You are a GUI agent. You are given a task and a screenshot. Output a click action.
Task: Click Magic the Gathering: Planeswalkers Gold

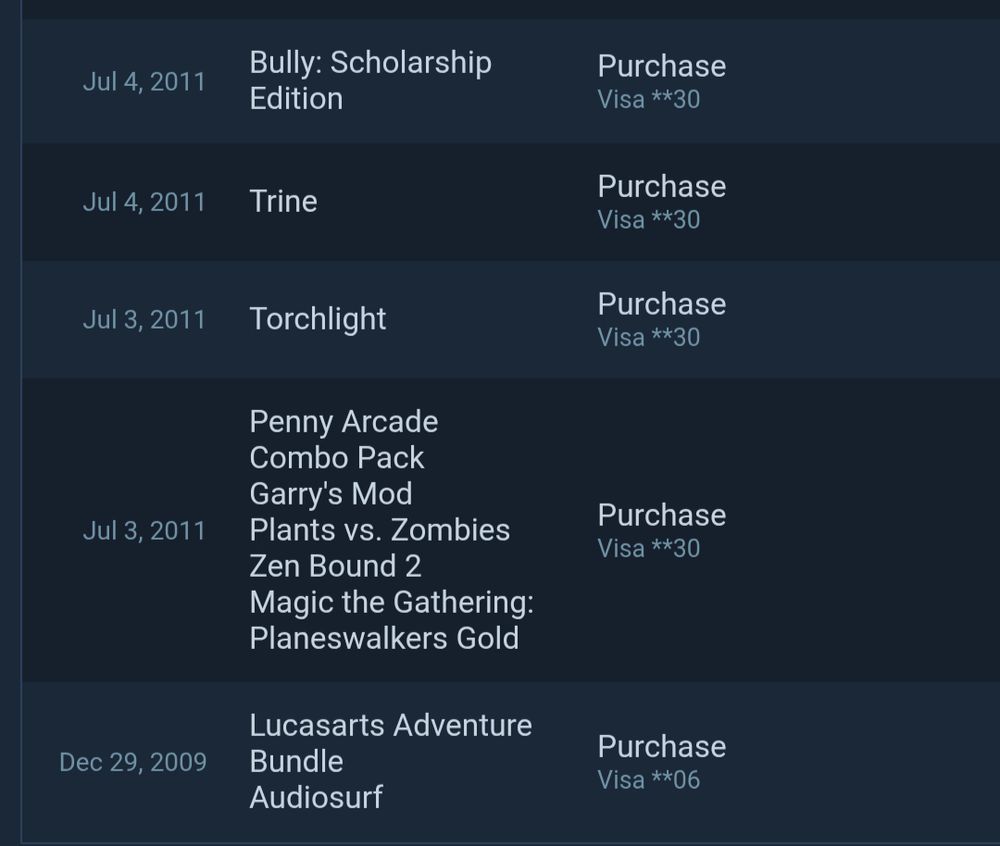[x=391, y=620]
